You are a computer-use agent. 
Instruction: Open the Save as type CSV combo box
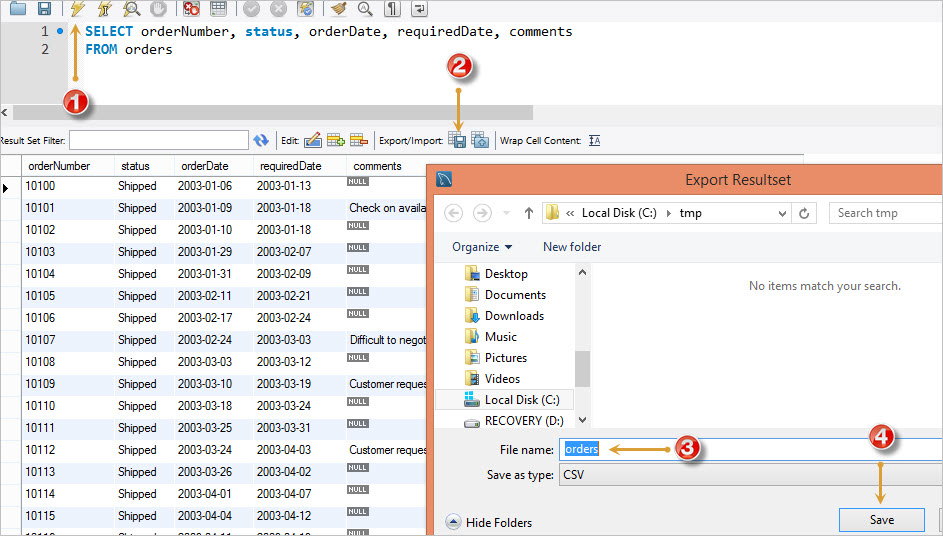click(751, 475)
